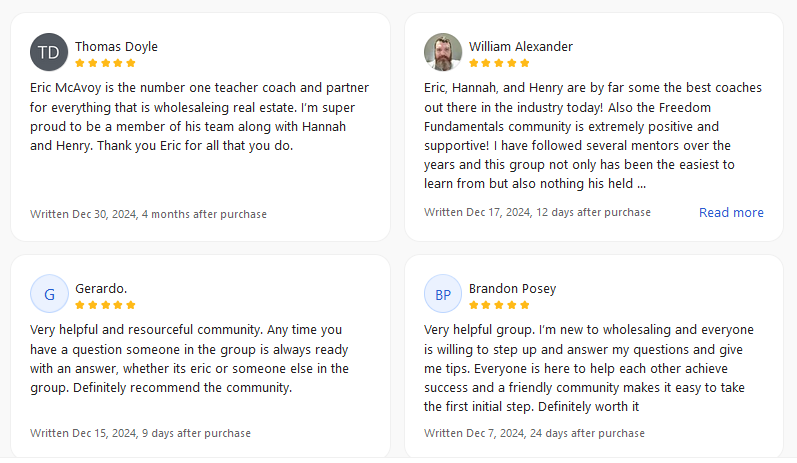Click the Brandon Posey reviewer name
This screenshot has width=797, height=463.
(x=512, y=288)
